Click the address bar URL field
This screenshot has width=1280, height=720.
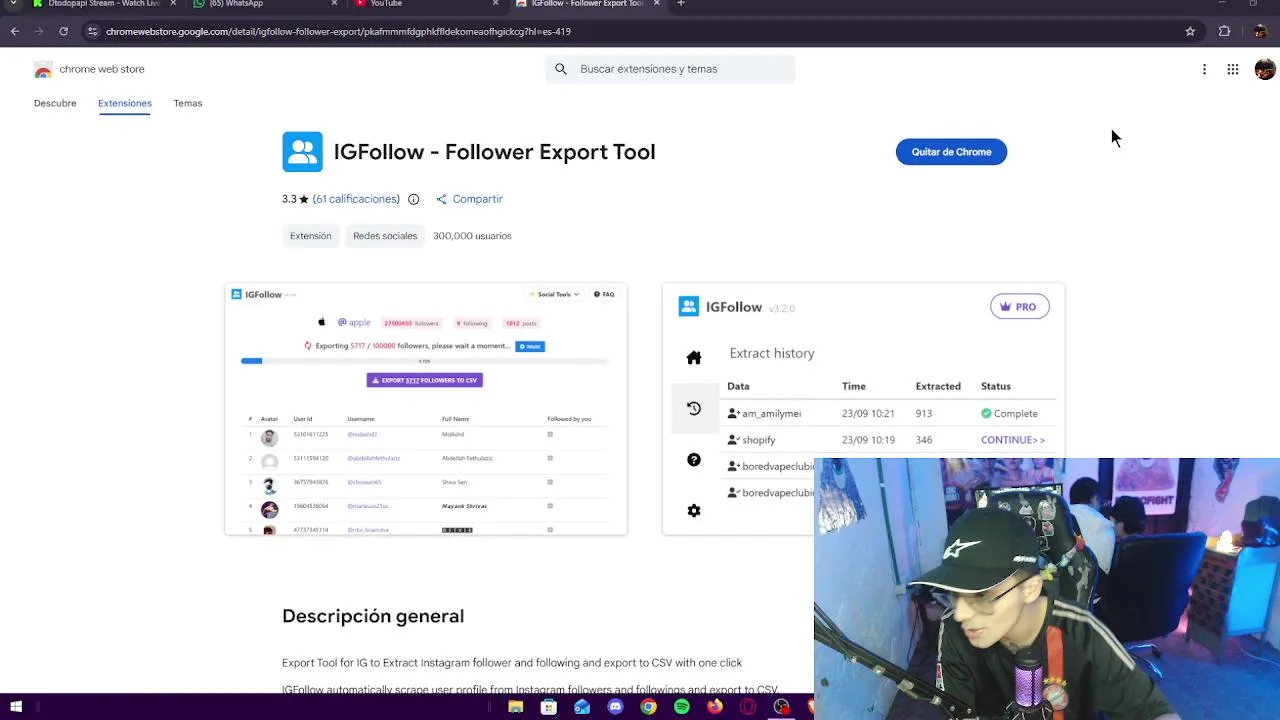click(640, 31)
